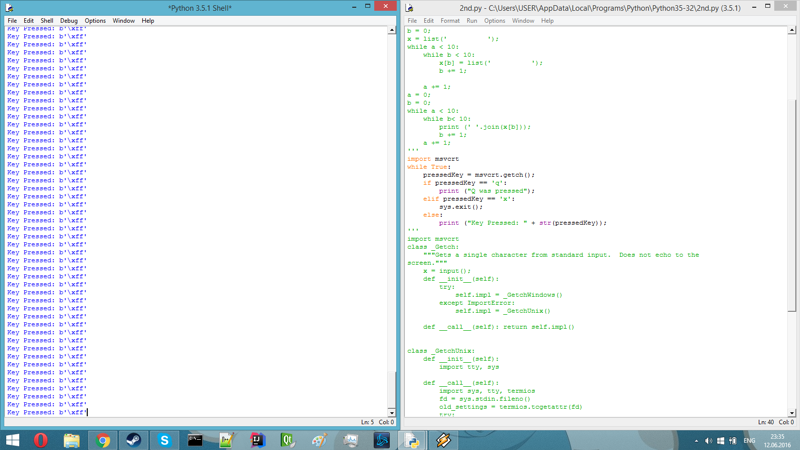Open Help menu in Python Shell window
The image size is (800, 450).
pyautogui.click(x=148, y=21)
